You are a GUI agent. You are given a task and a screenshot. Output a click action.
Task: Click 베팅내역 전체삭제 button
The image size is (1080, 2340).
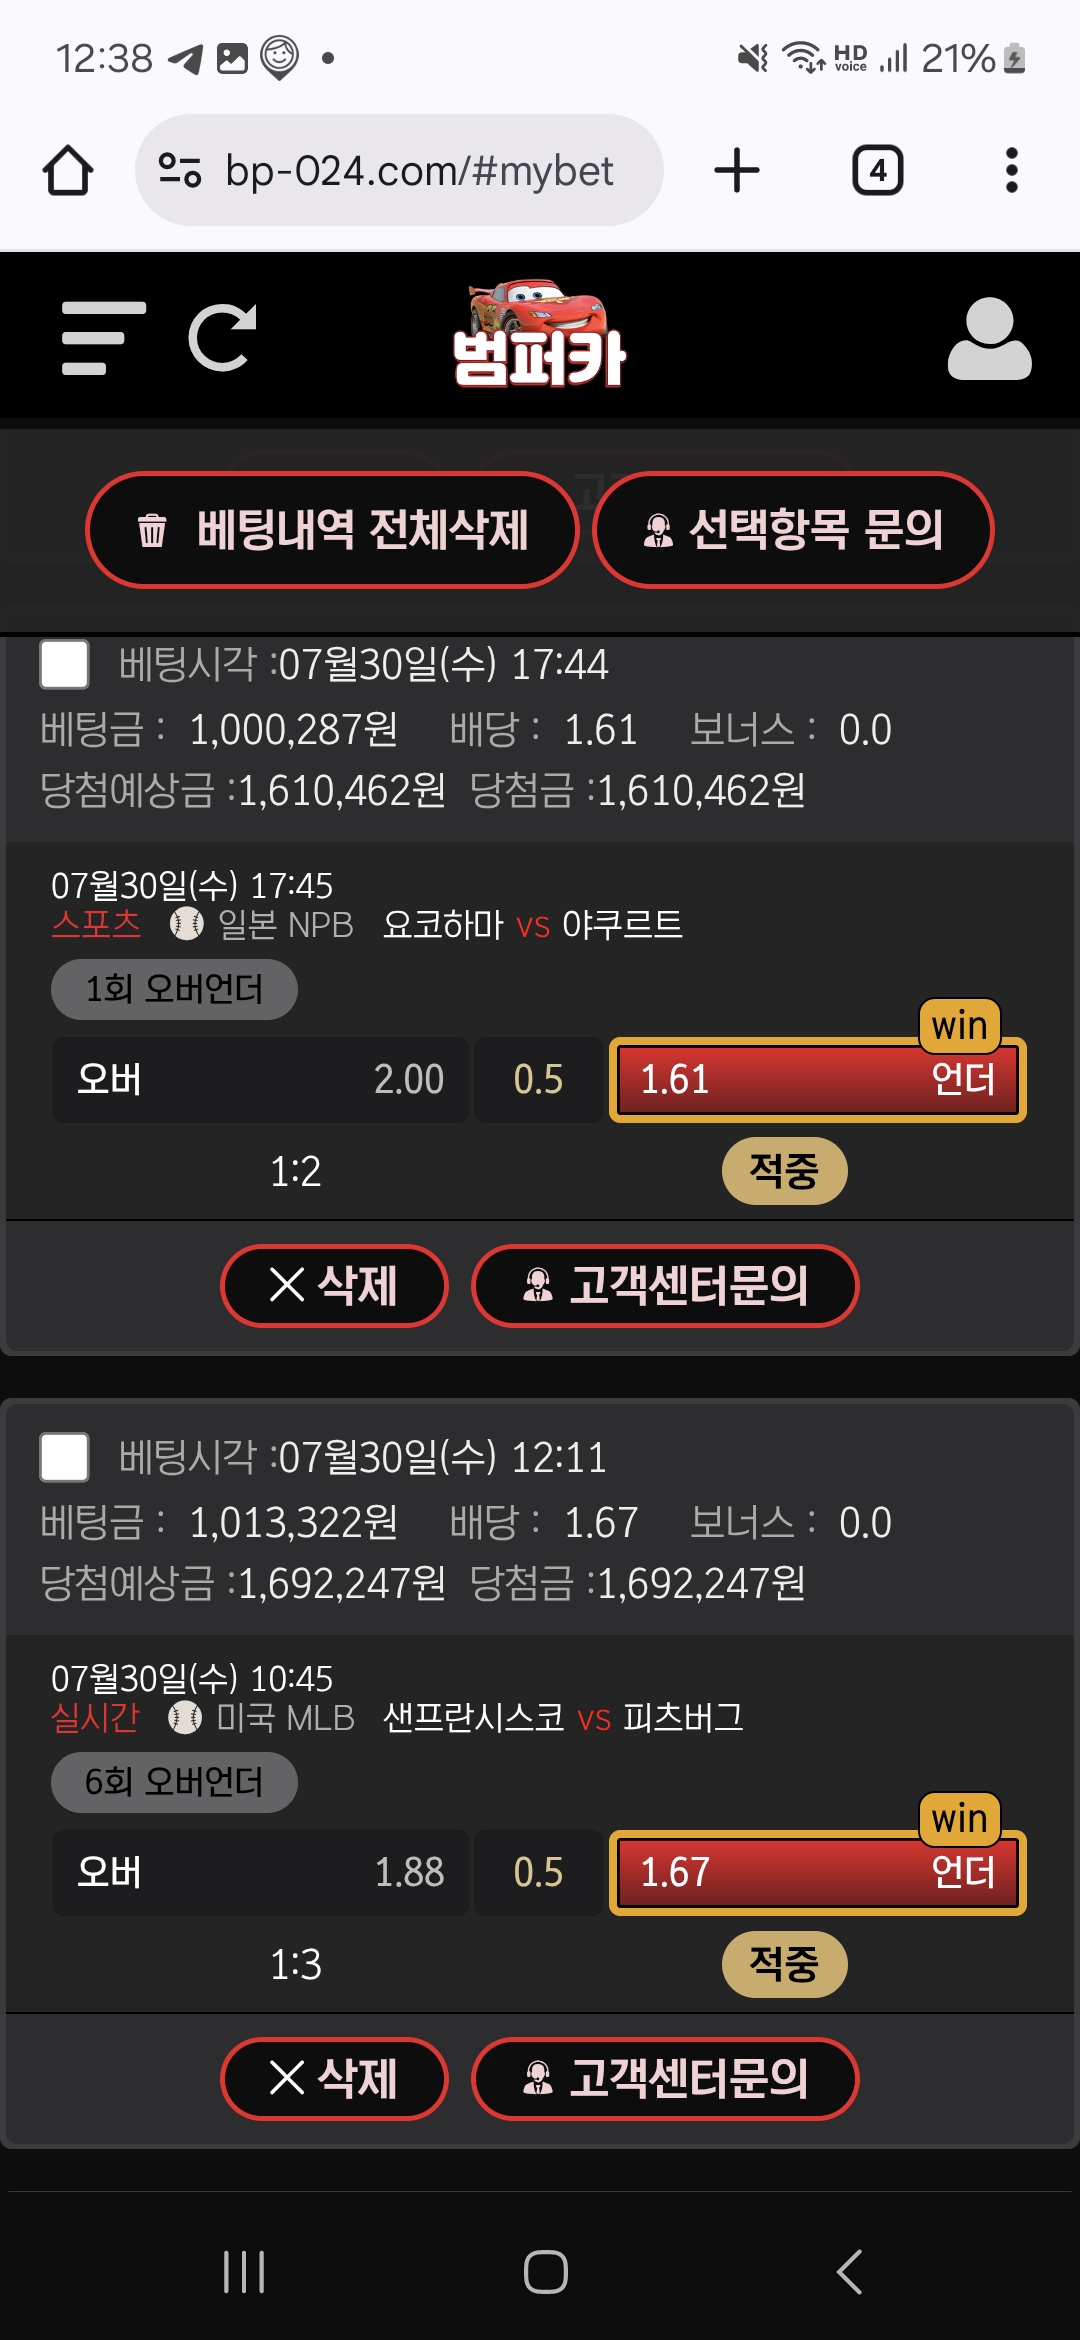point(333,530)
